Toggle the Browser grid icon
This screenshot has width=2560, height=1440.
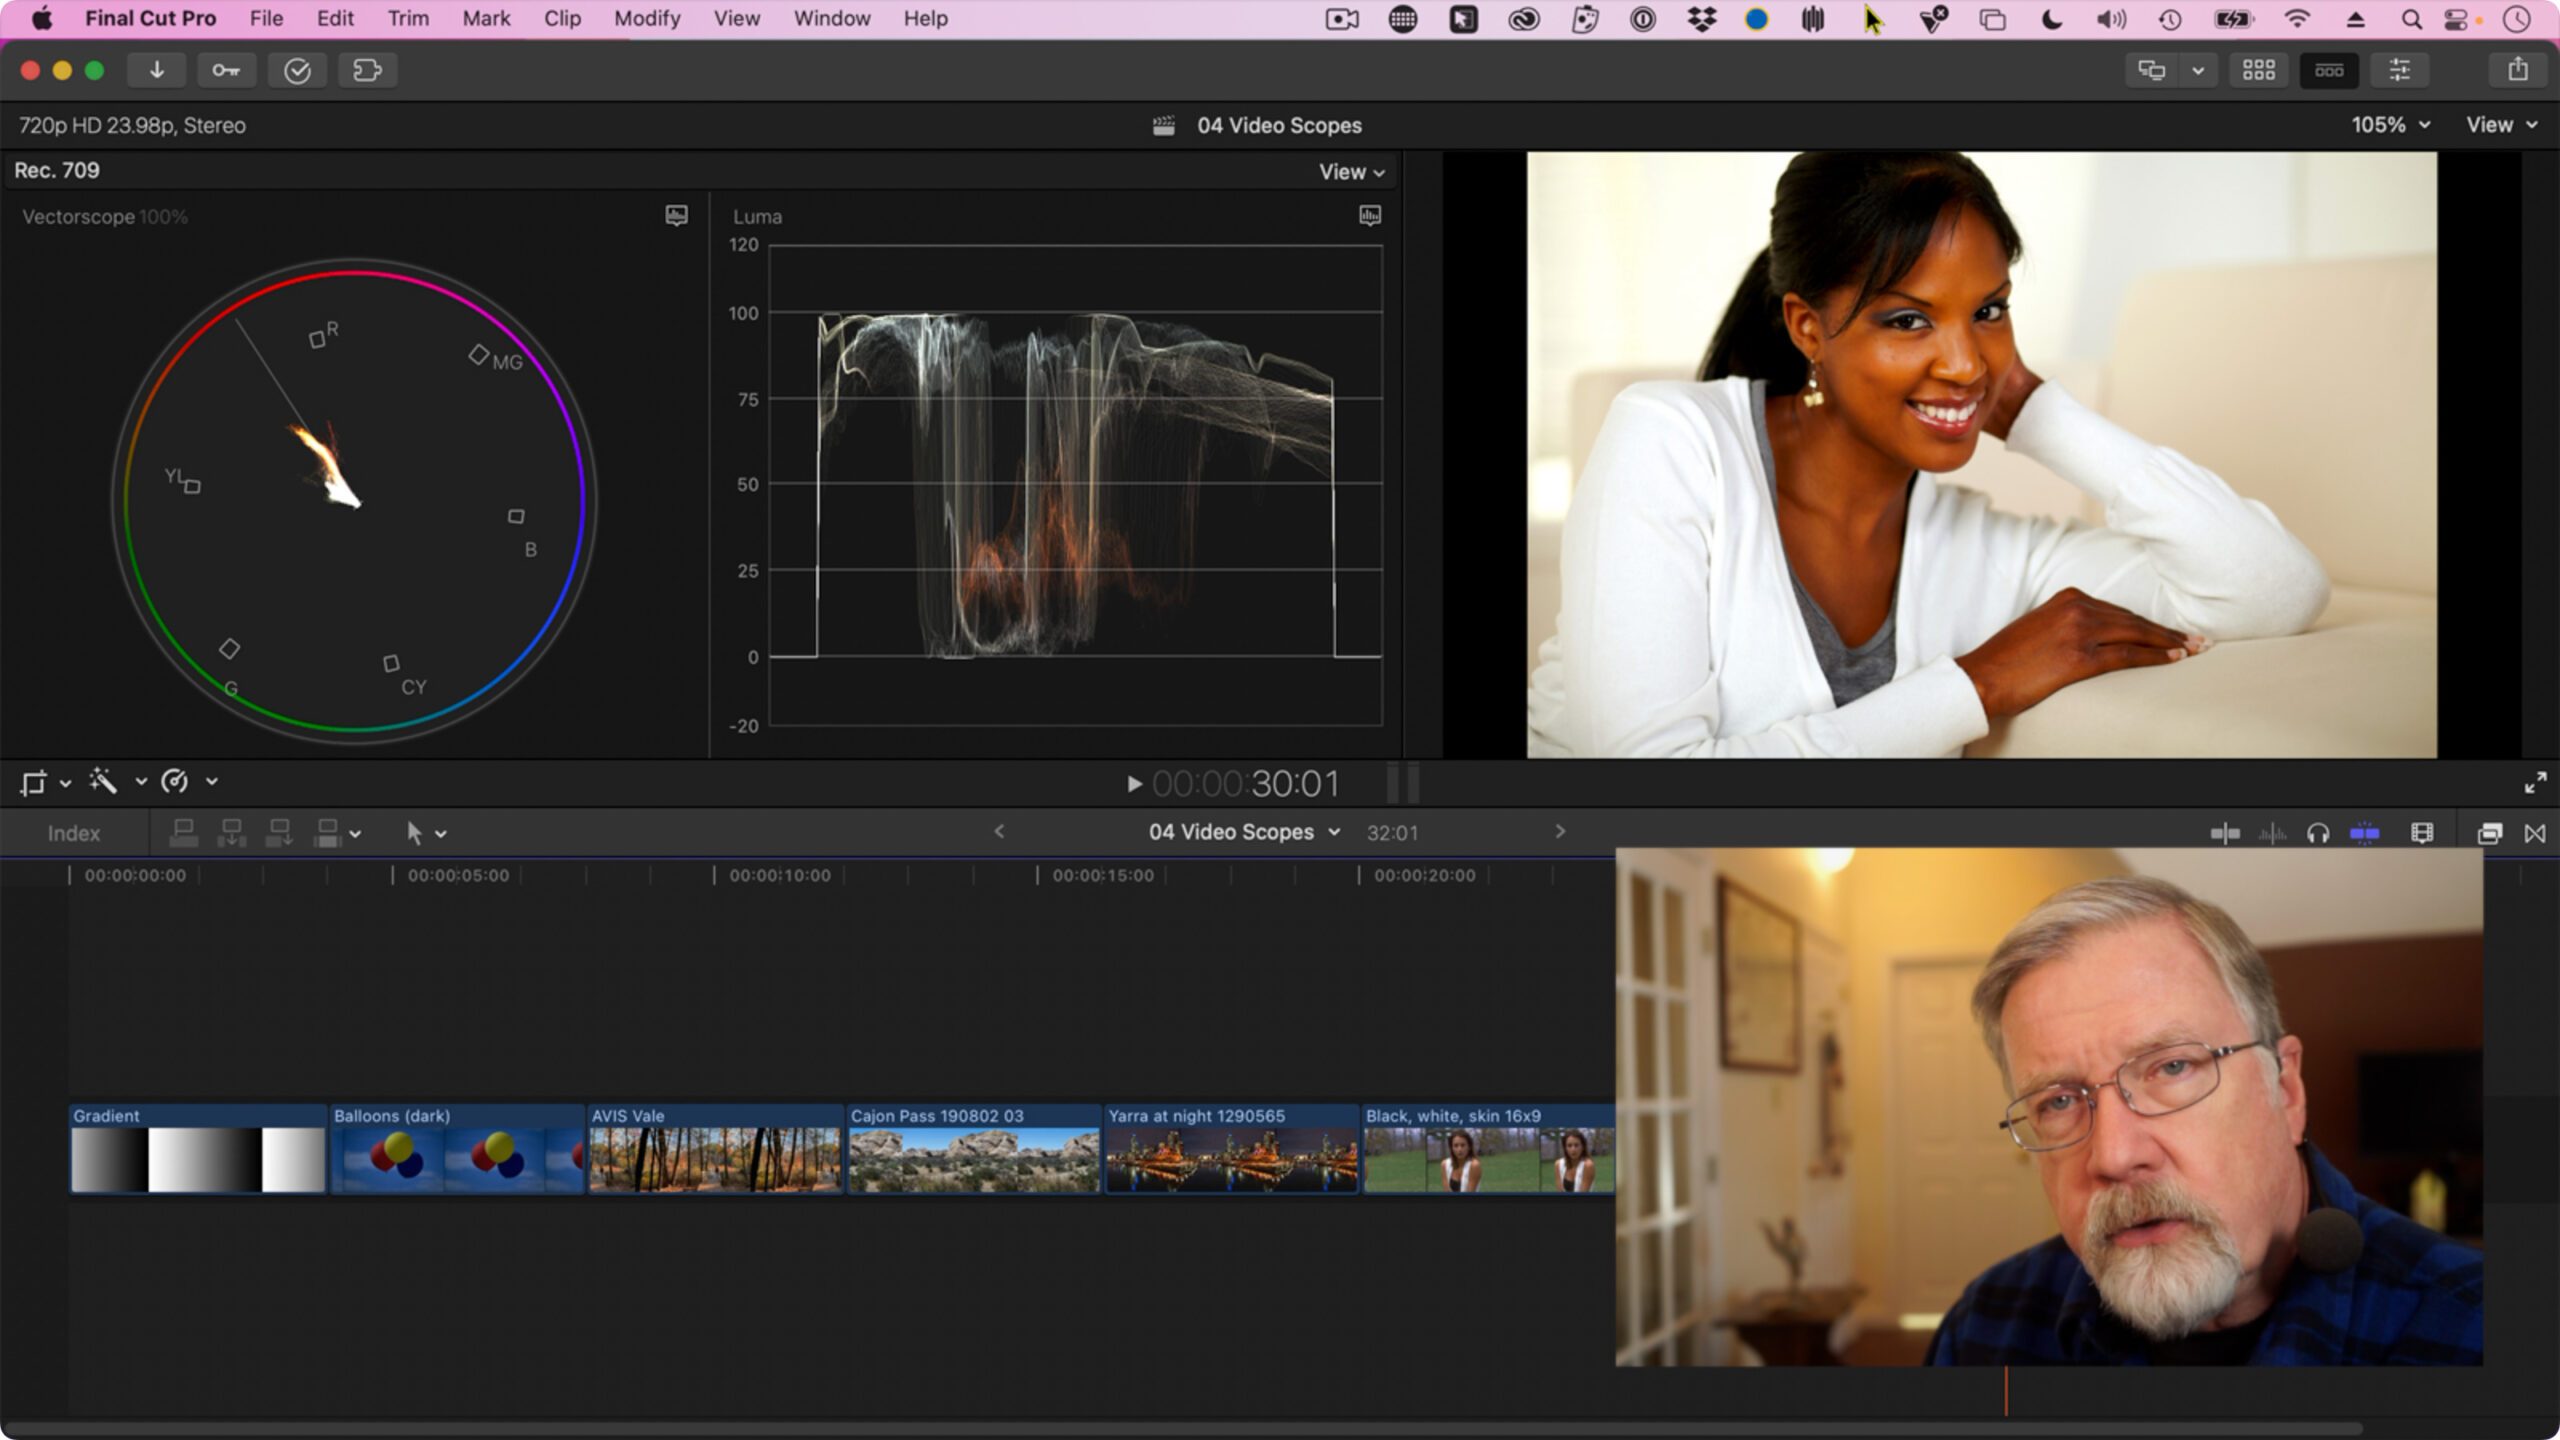pos(2259,70)
